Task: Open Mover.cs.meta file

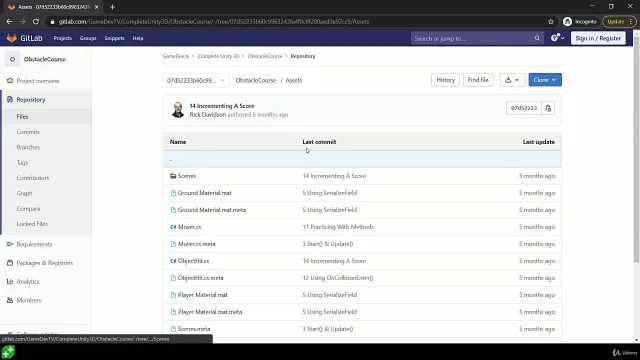Action: coord(197,244)
